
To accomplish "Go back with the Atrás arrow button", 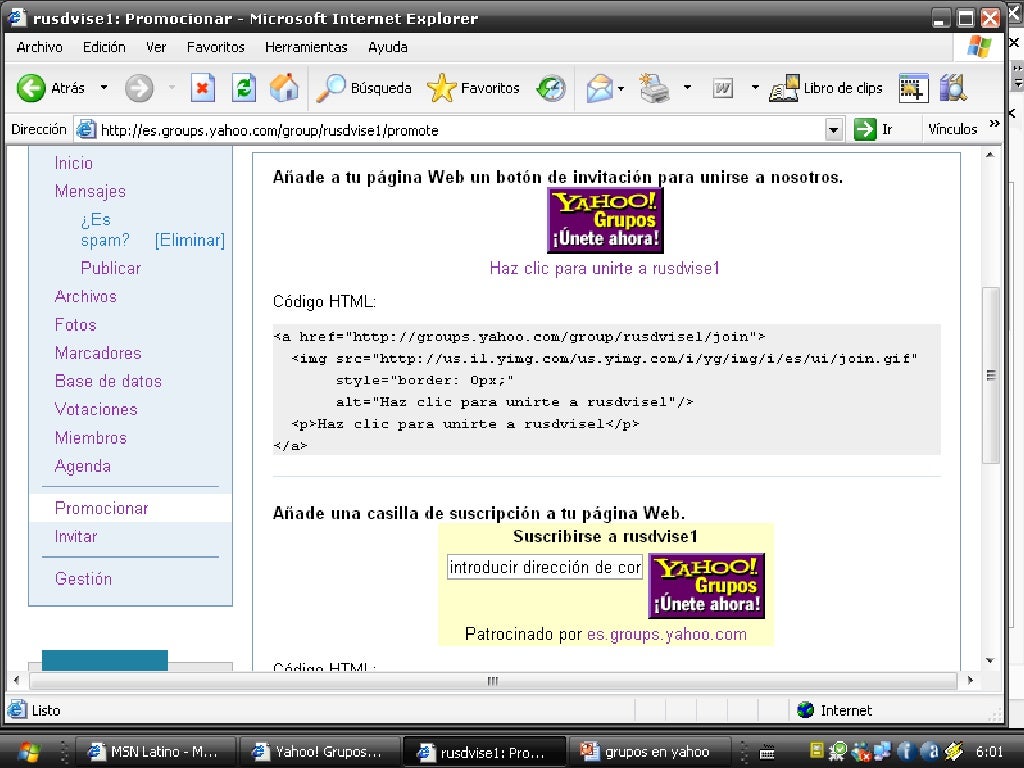I will pos(51,88).
